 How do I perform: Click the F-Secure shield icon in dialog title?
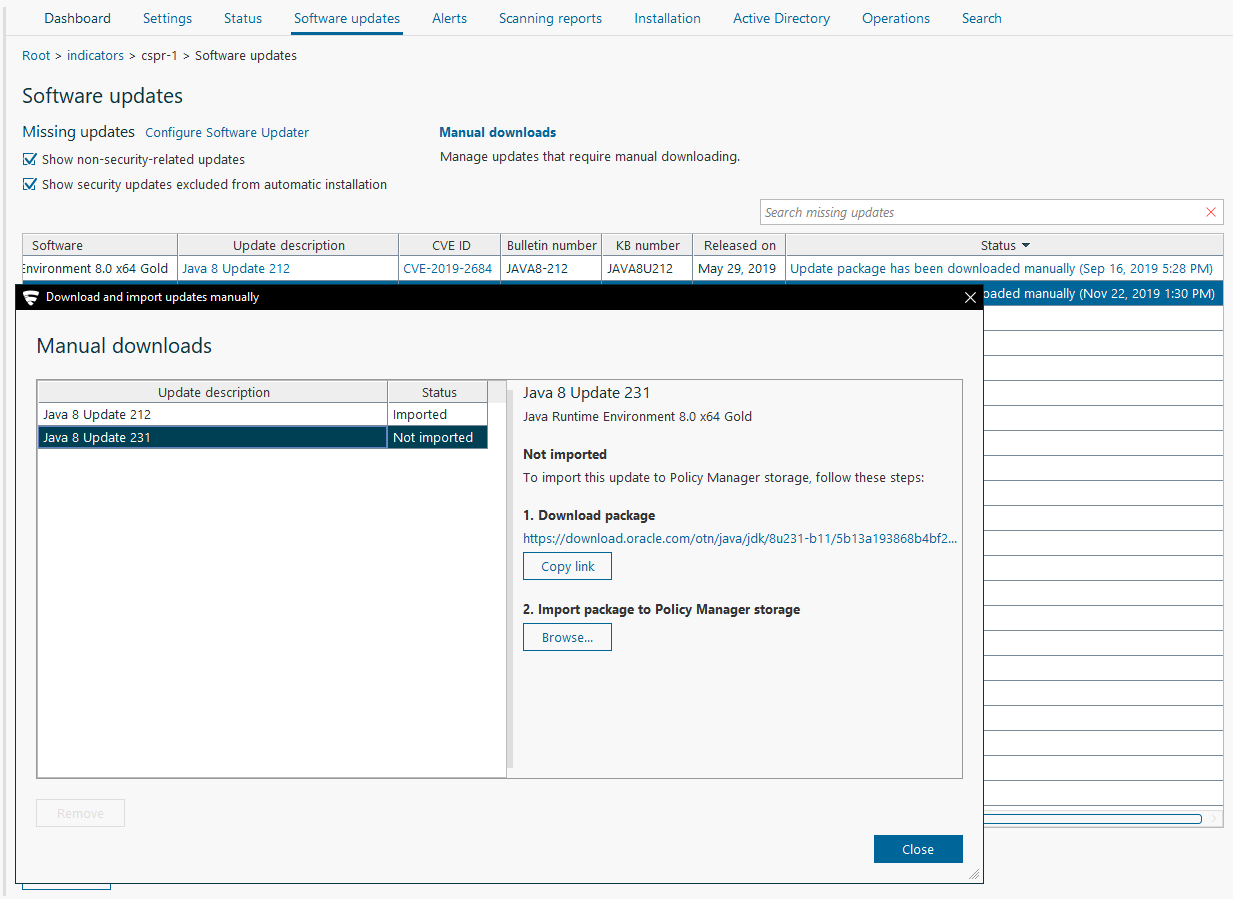pyautogui.click(x=30, y=297)
